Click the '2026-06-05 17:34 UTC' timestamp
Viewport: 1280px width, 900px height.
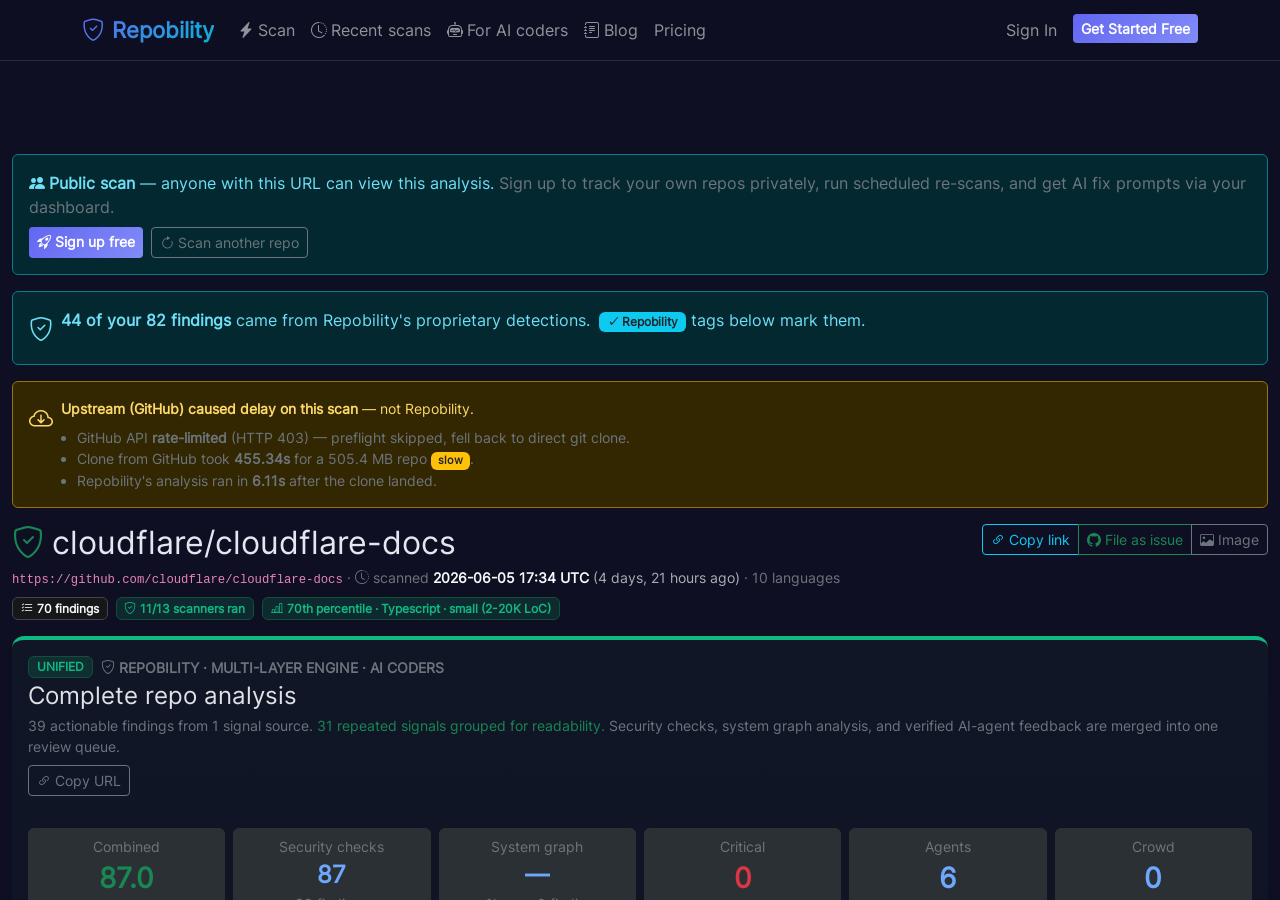click(x=511, y=578)
